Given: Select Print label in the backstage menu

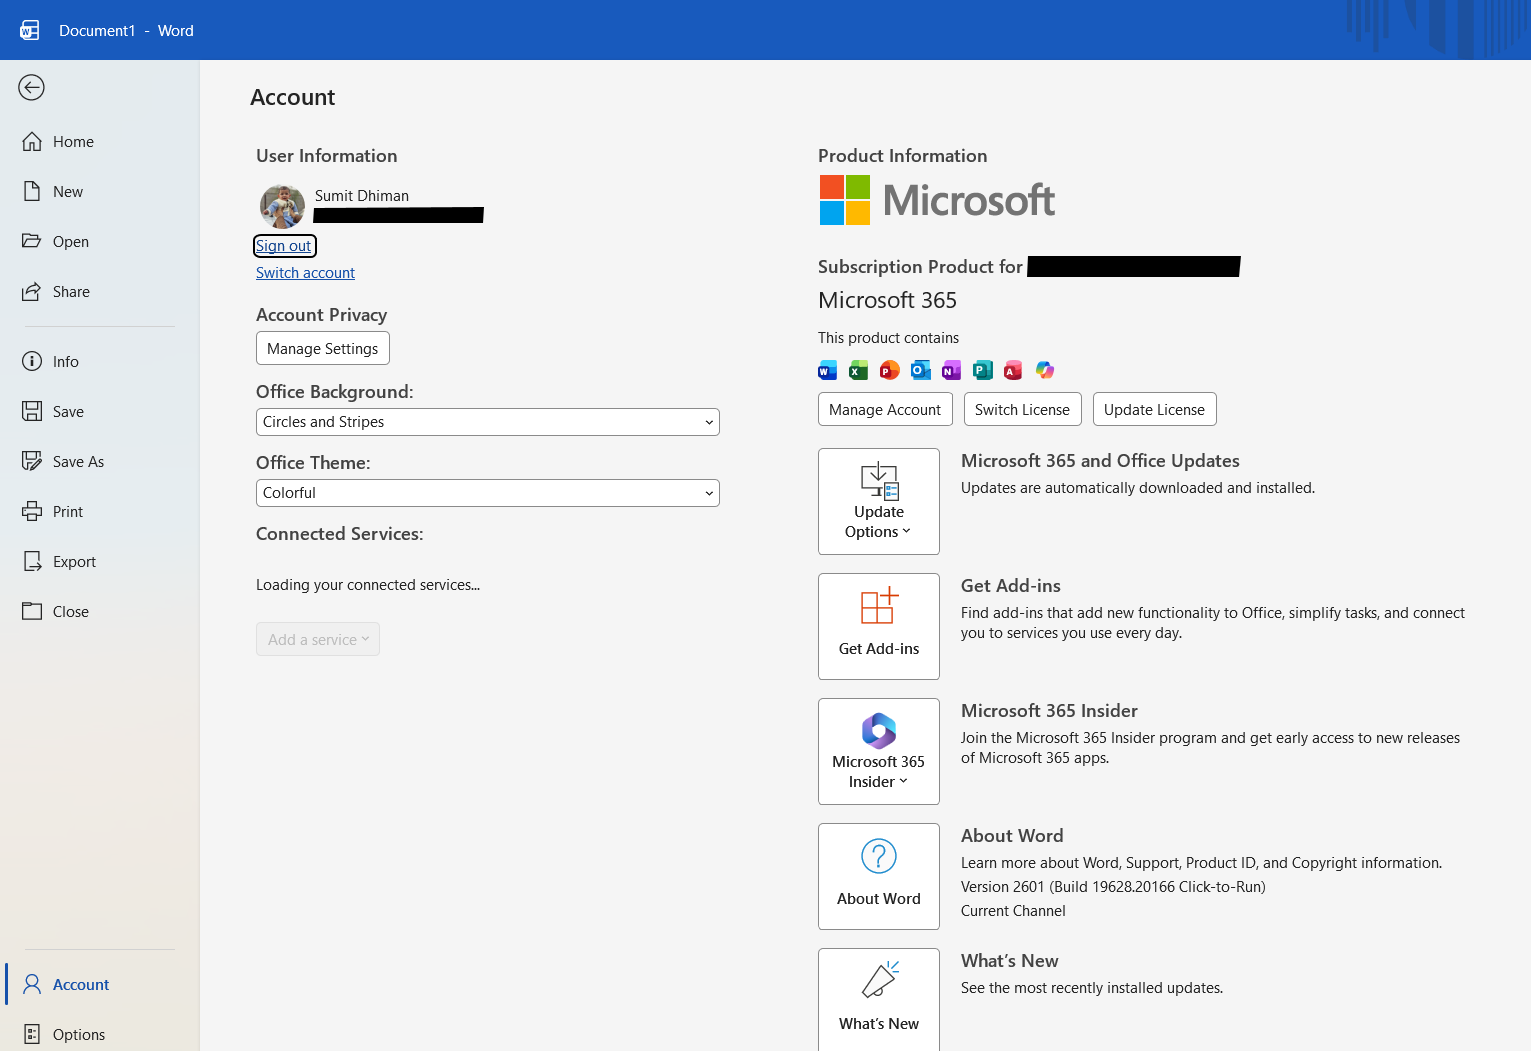Looking at the screenshot, I should coord(68,512).
